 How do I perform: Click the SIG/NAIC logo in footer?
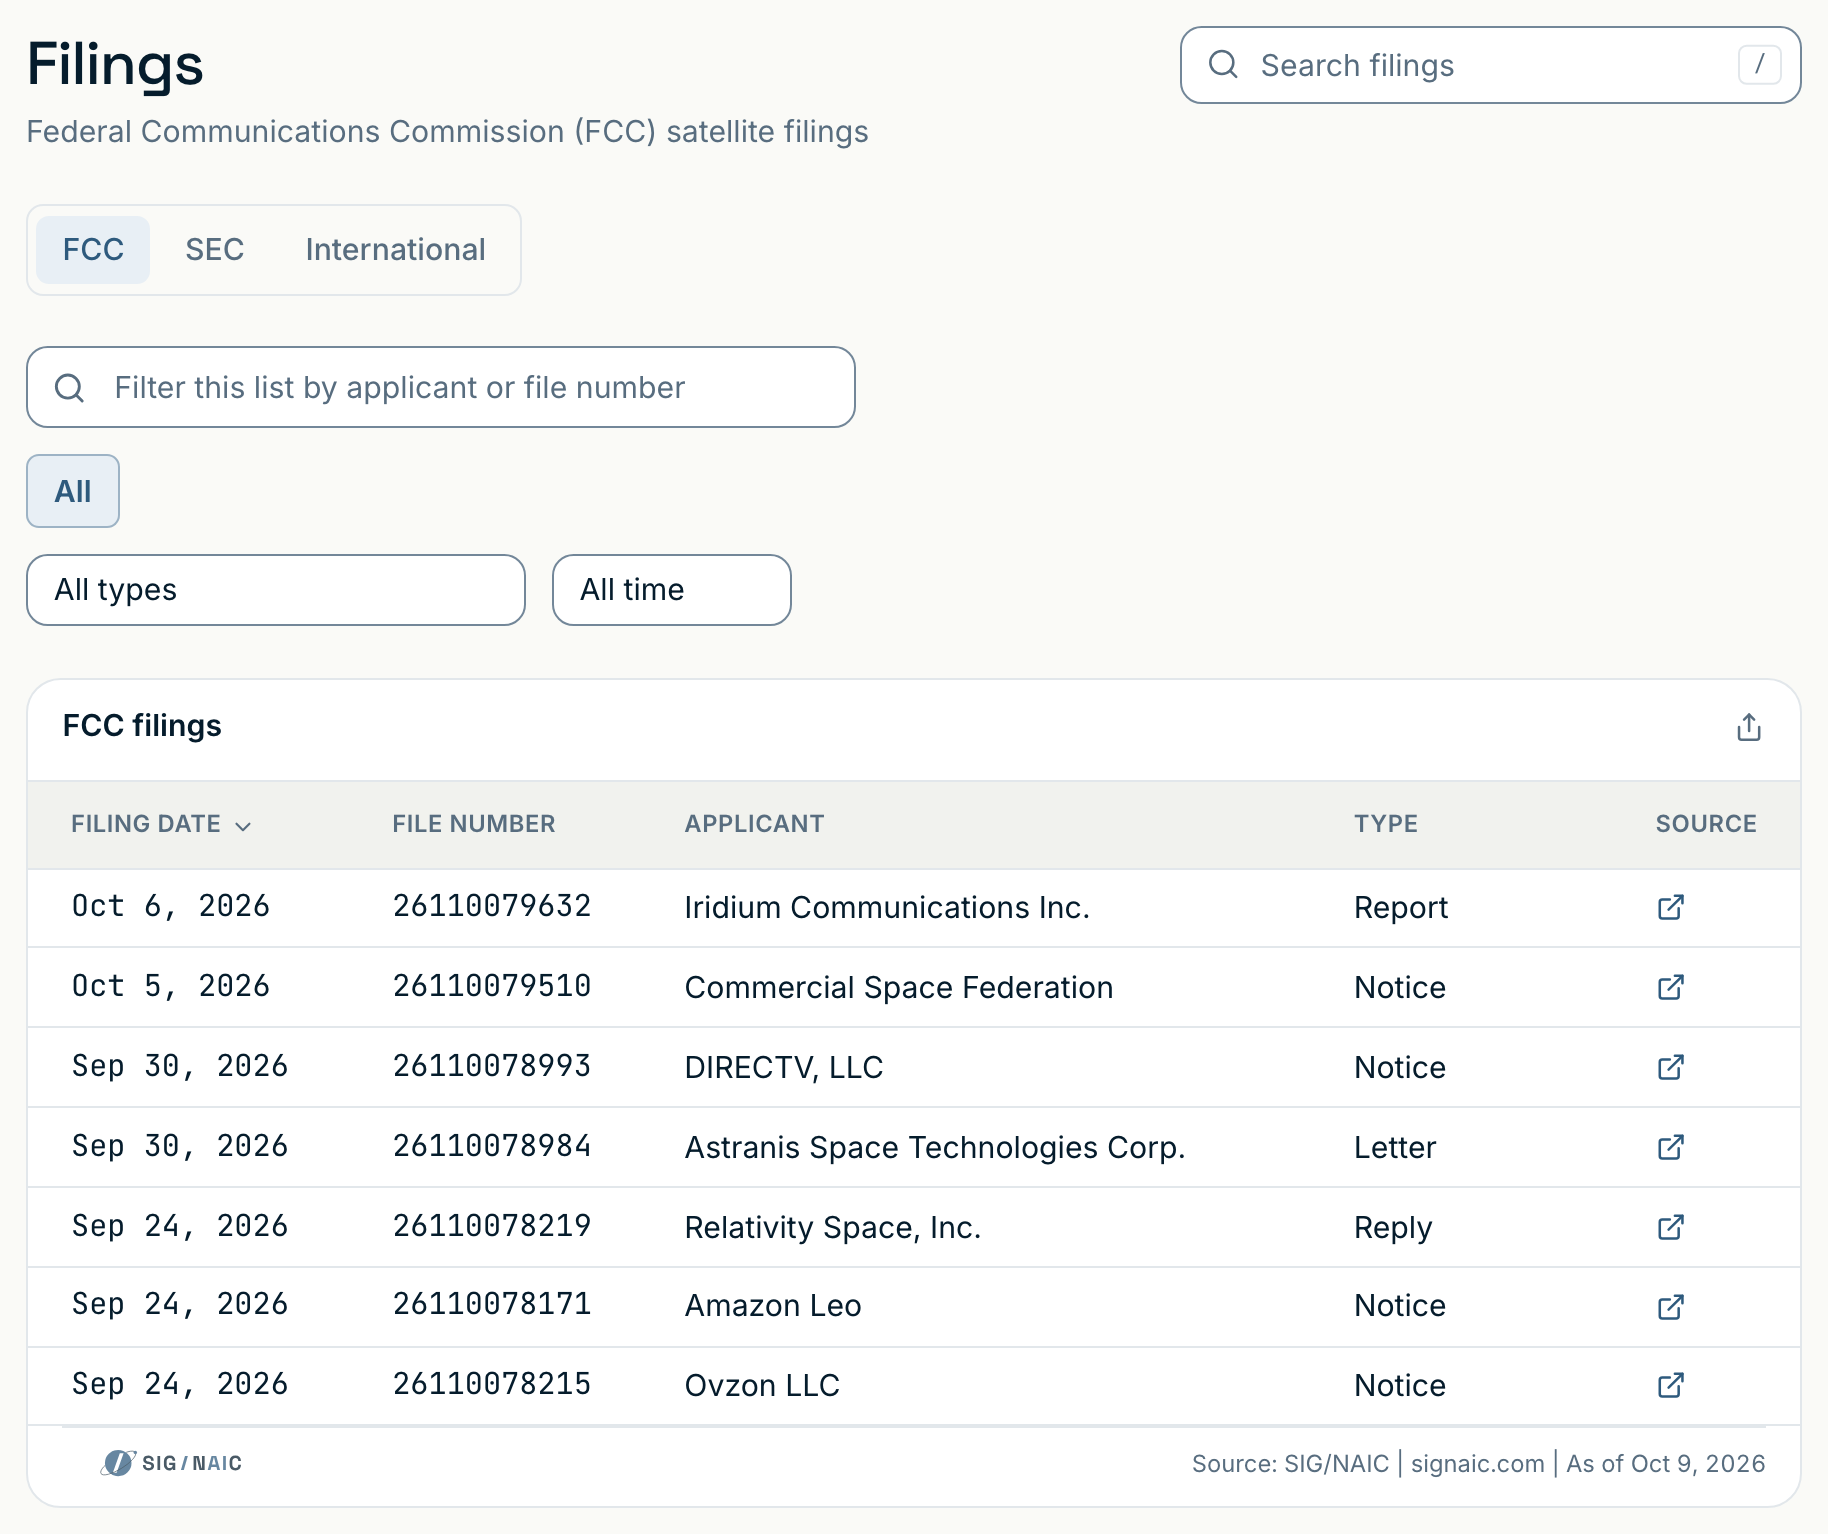click(171, 1463)
